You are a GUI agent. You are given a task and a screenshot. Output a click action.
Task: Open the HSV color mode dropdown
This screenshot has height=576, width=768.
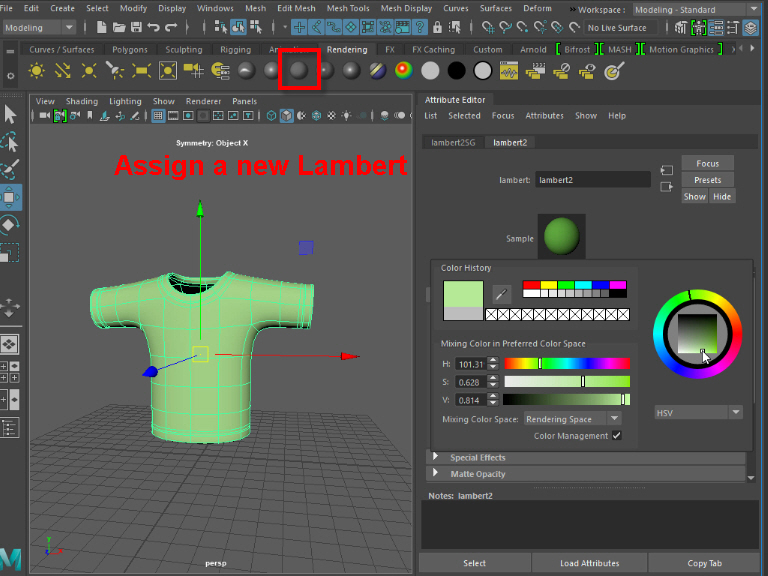tap(699, 412)
